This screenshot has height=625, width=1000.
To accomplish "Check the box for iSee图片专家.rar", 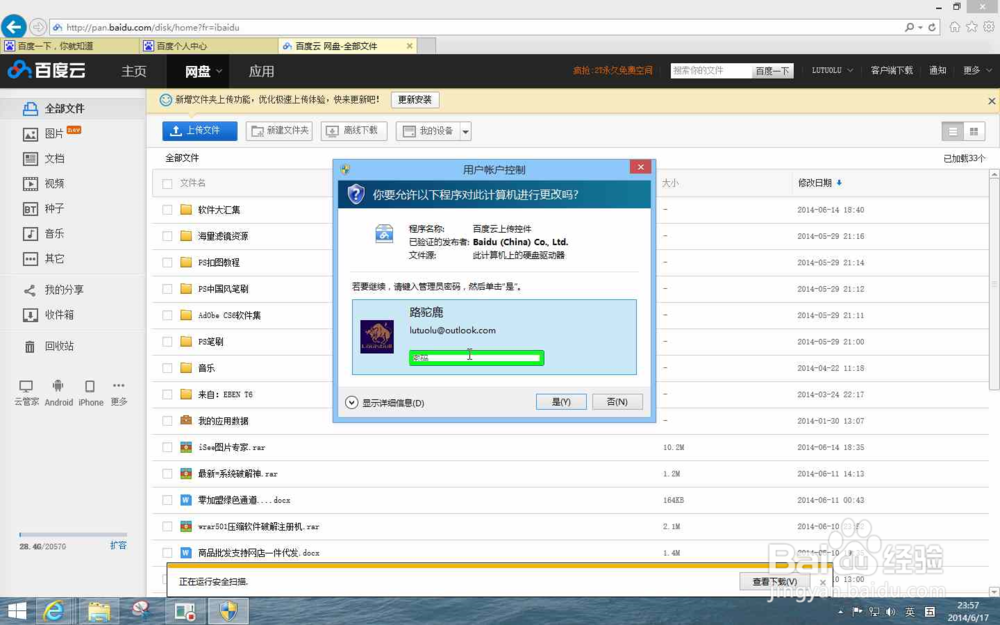I will click(x=167, y=447).
